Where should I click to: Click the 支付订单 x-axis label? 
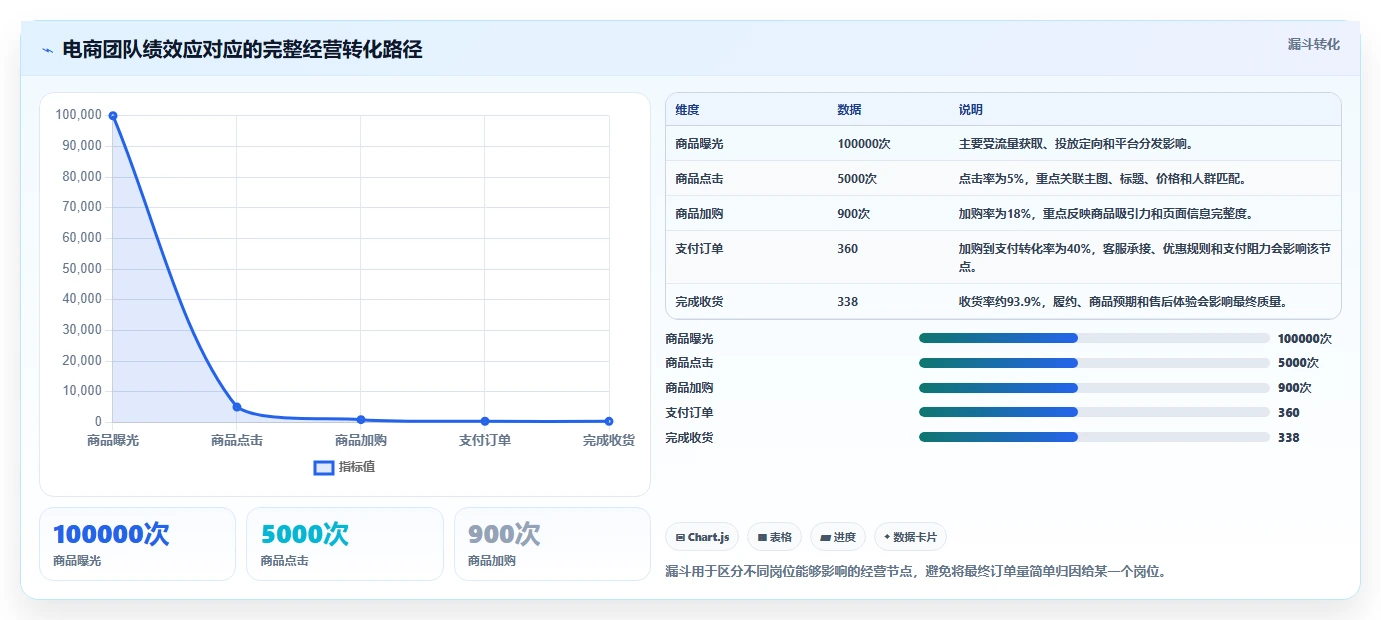click(x=485, y=440)
